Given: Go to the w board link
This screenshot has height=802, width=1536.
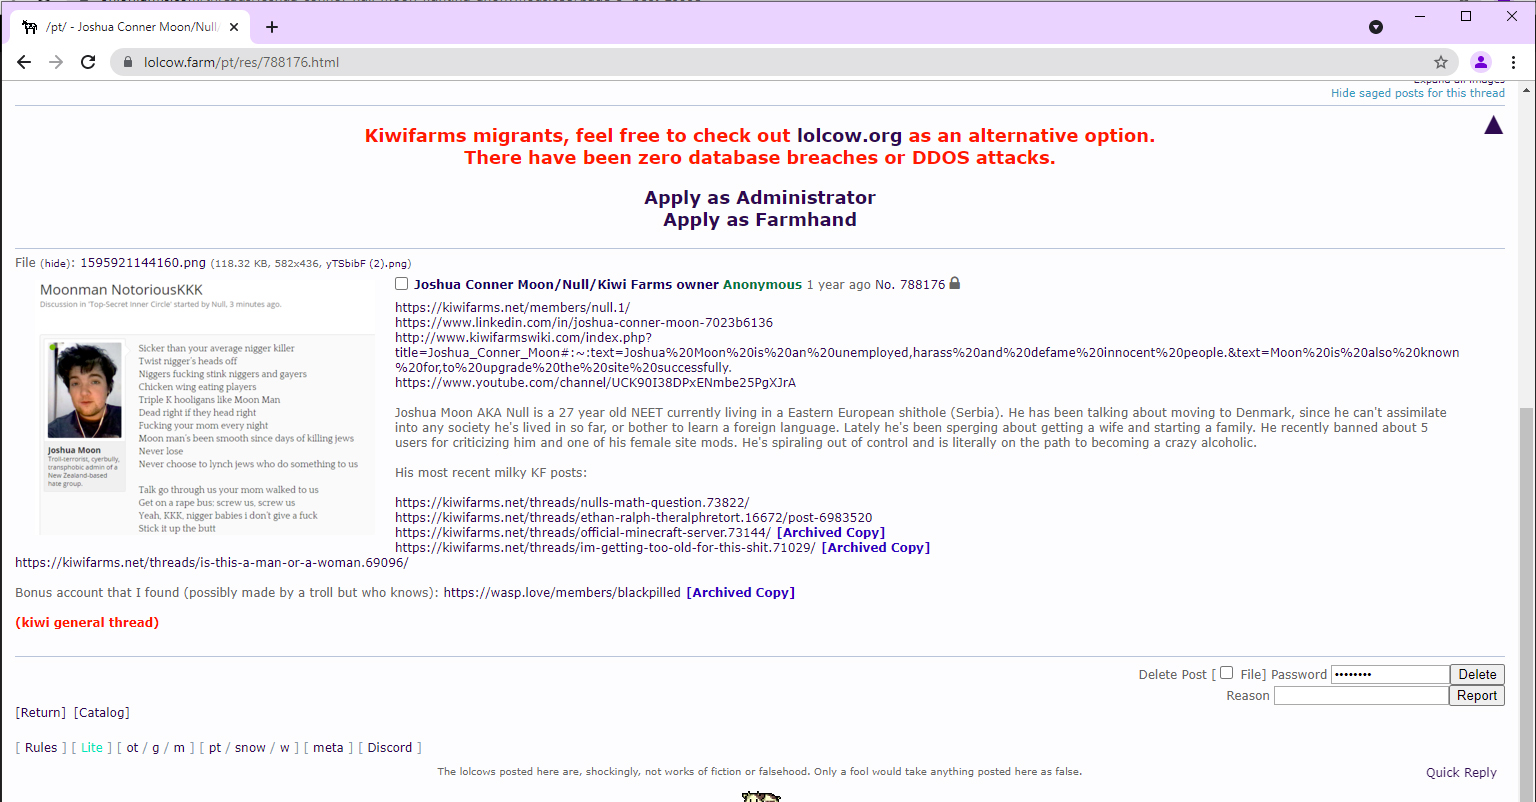Looking at the screenshot, I should [x=284, y=748].
